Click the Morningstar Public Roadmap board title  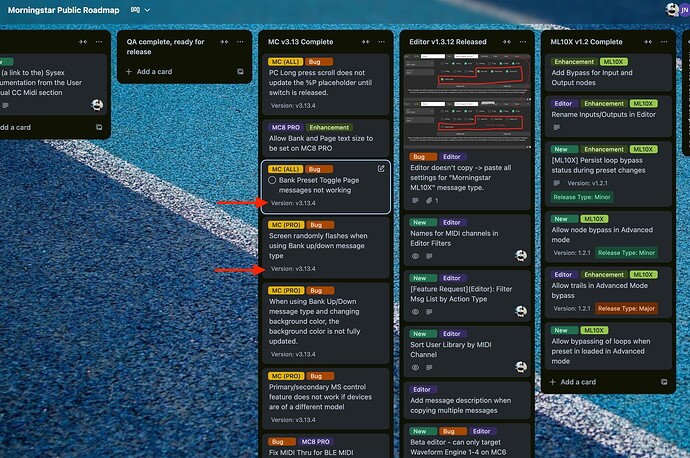coord(64,10)
